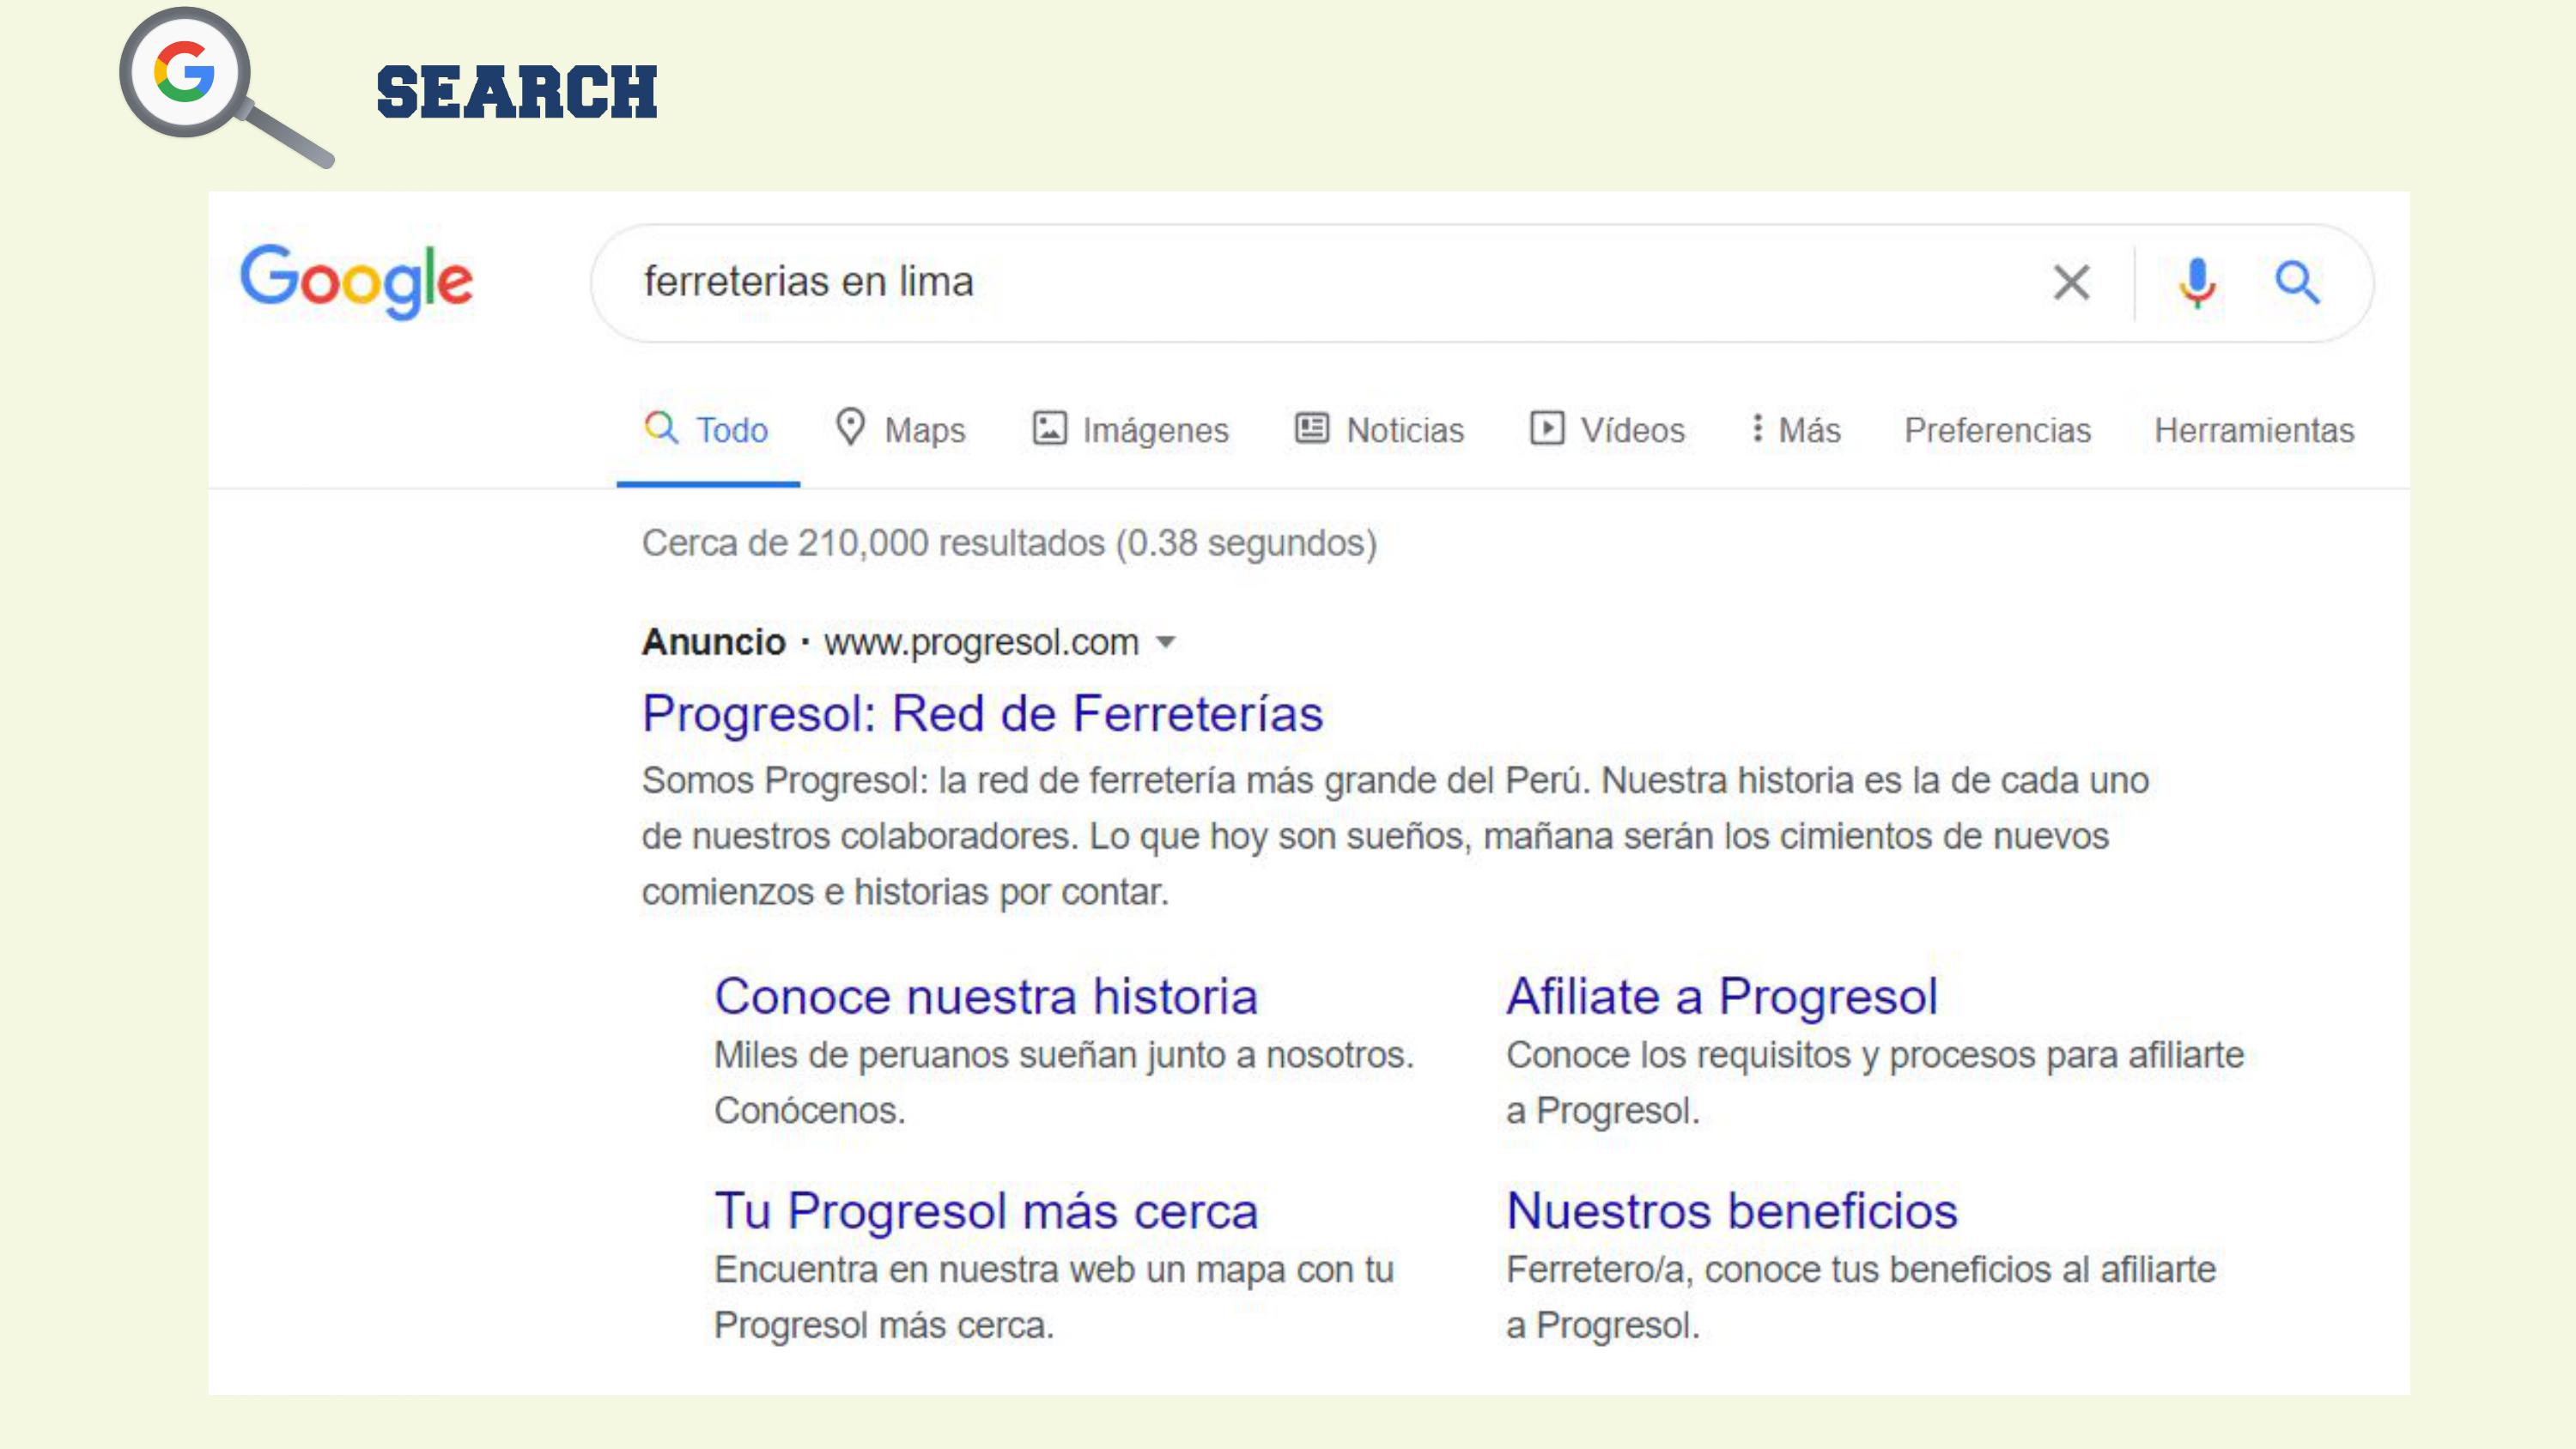Click the blue magnifier search button

2297,282
